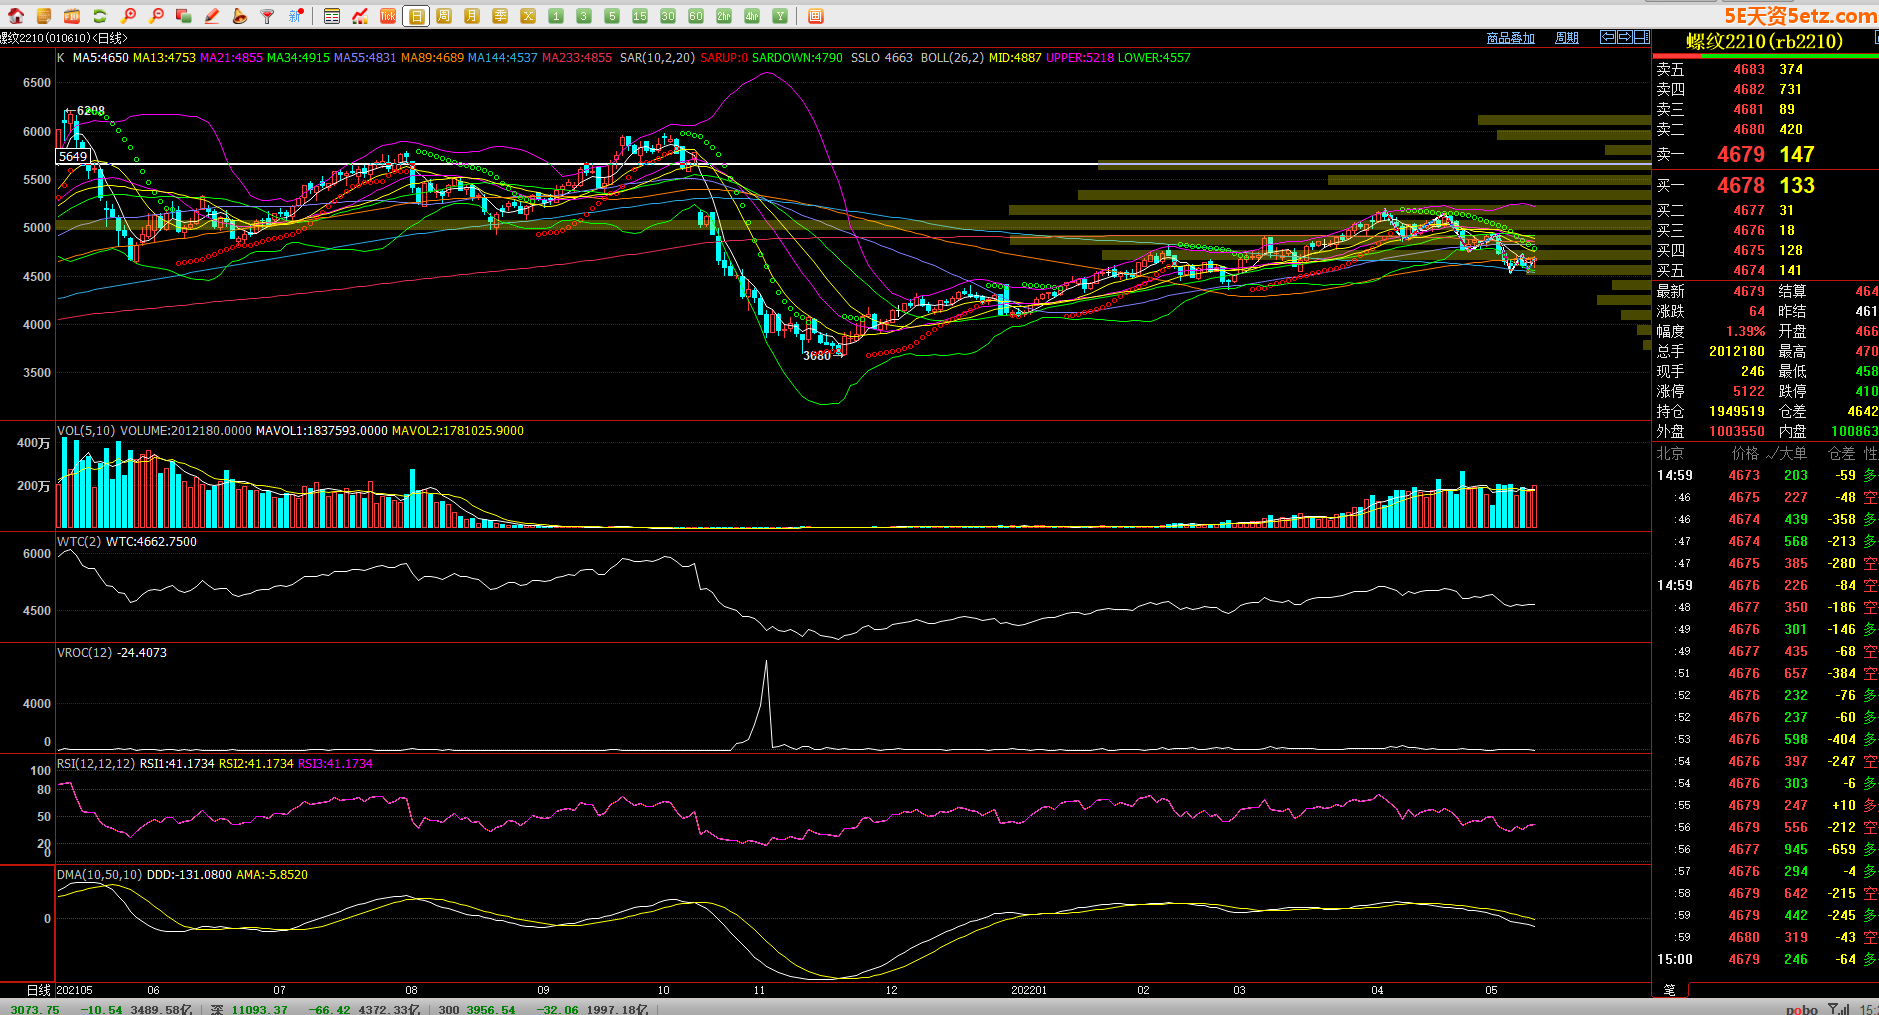1879x1015 pixels.
Task: Click the red house Home icon
Action: click(16, 16)
